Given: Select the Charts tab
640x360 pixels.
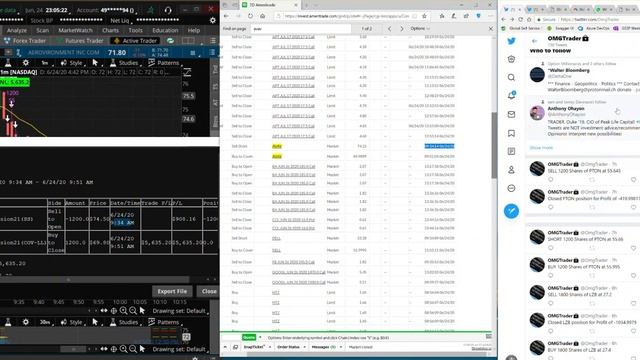Looking at the screenshot, I should click(x=111, y=30).
